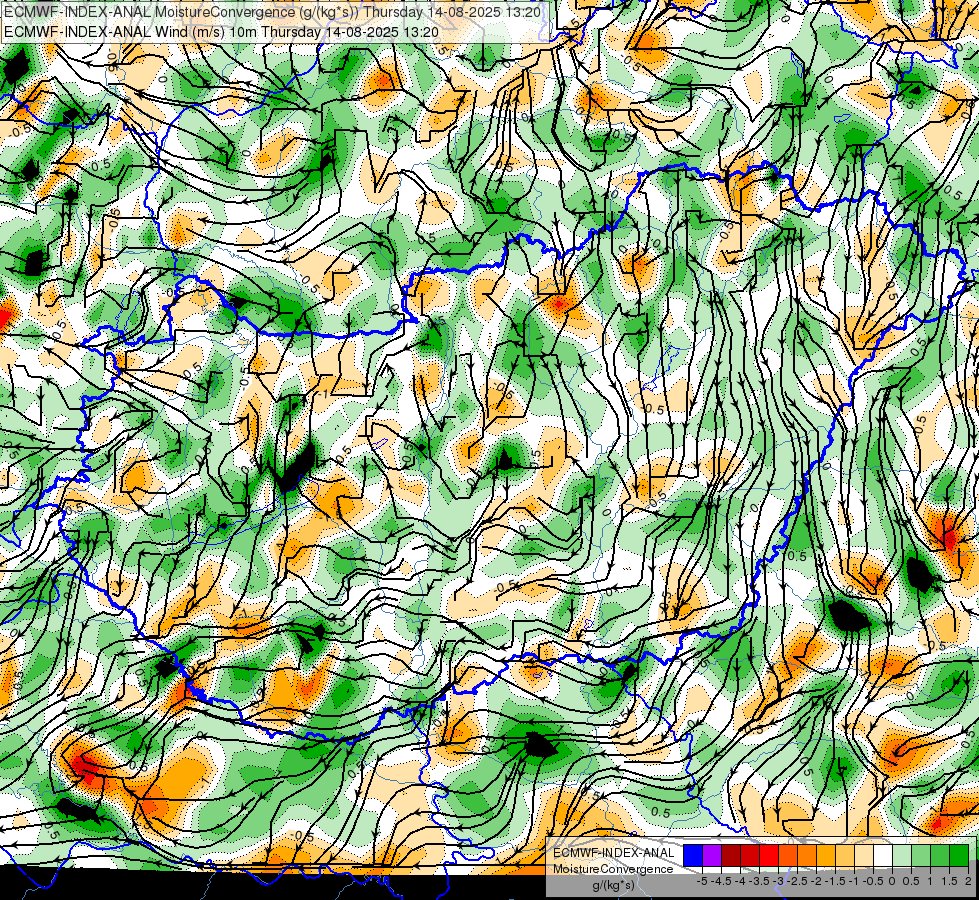Click the Wind (m/s) 10m title line
Viewport: 979px width, 900px height.
click(221, 31)
